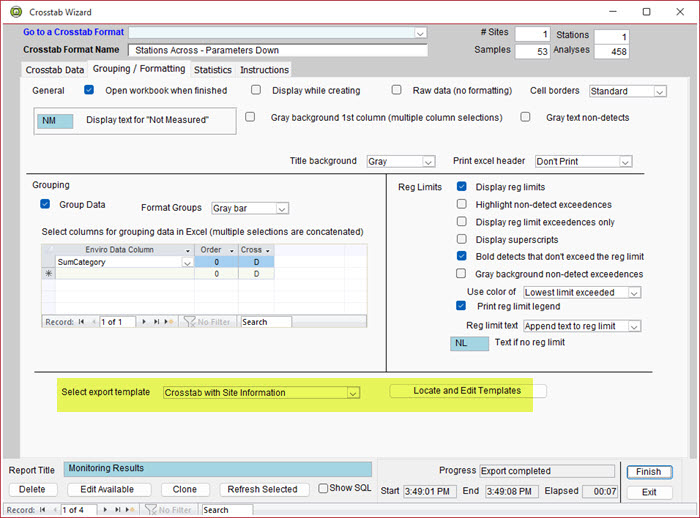Image resolution: width=700 pixels, height=518 pixels.
Task: Click the Exit button
Action: pyautogui.click(x=649, y=492)
